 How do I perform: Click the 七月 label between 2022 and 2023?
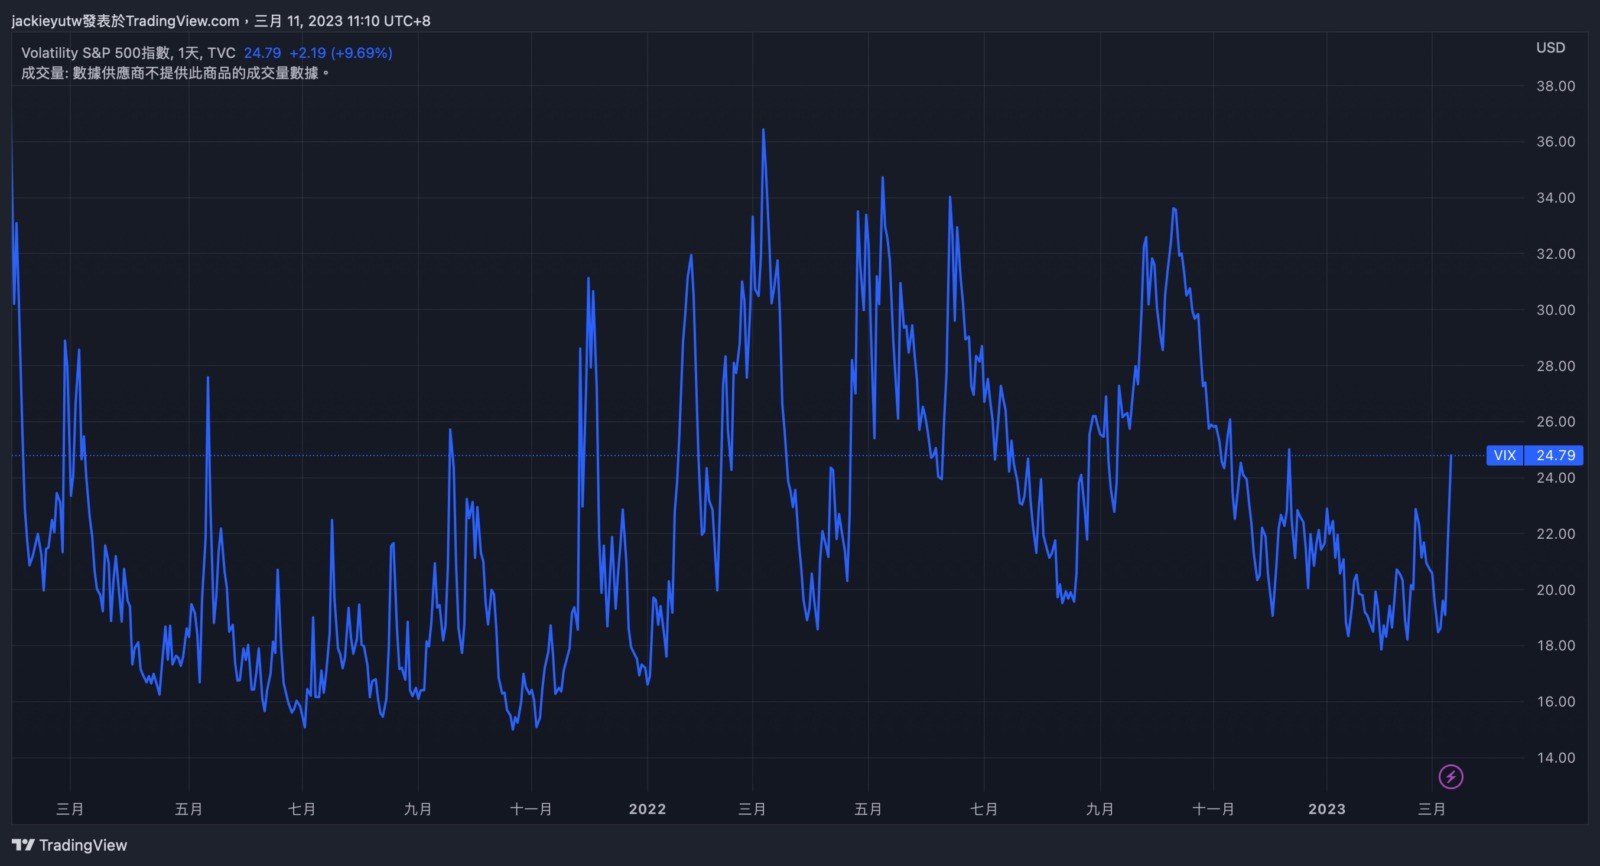click(x=984, y=809)
